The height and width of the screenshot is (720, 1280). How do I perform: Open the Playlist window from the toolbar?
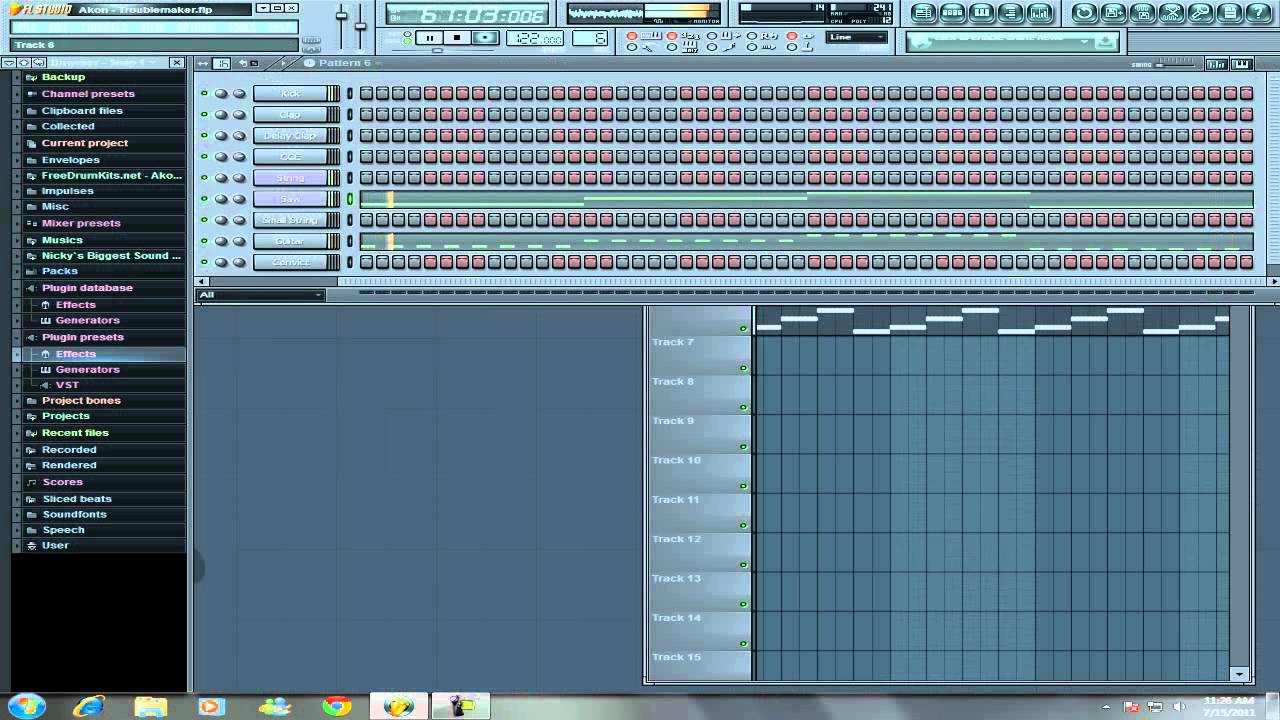(x=924, y=13)
